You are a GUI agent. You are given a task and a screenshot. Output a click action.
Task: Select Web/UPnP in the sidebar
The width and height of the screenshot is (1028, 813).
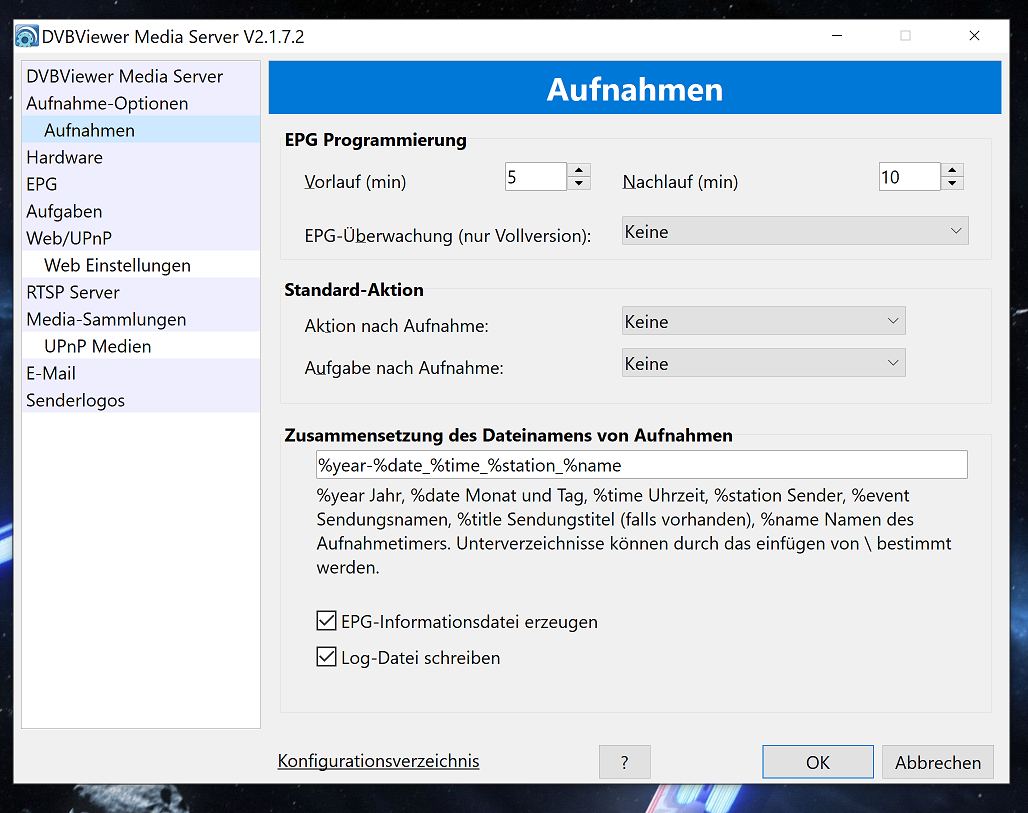141,238
